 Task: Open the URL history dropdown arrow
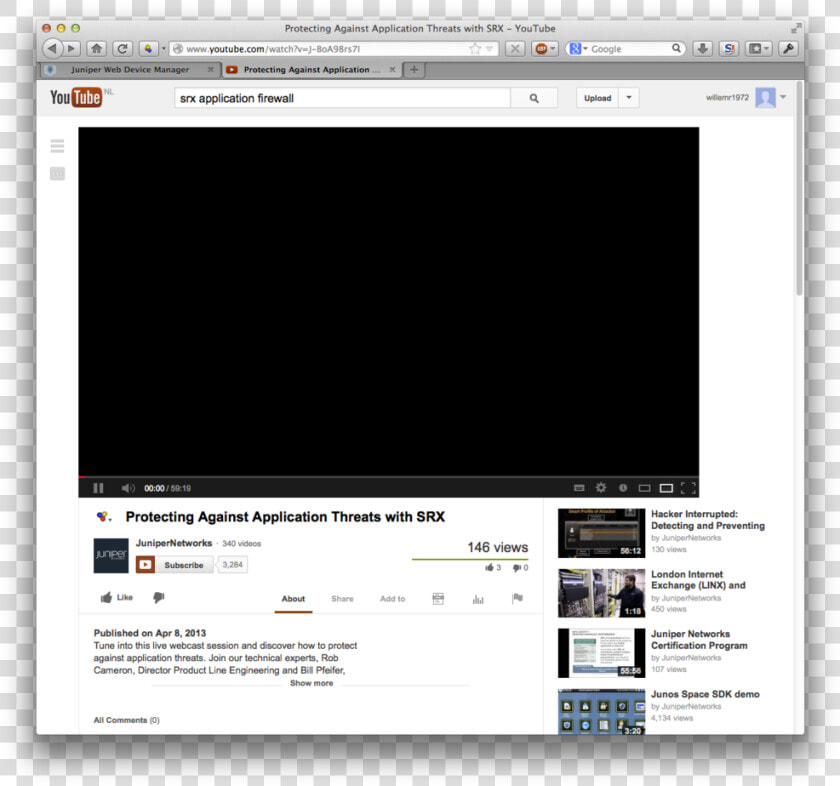coord(489,49)
